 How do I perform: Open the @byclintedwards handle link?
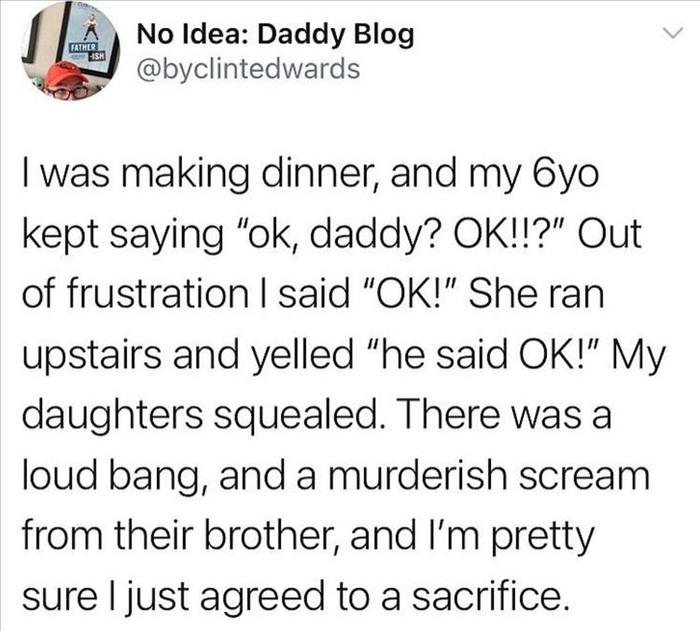click(245, 70)
